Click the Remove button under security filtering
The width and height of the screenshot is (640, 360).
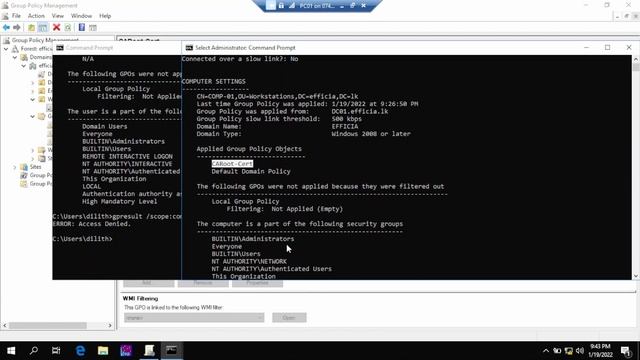203,283
